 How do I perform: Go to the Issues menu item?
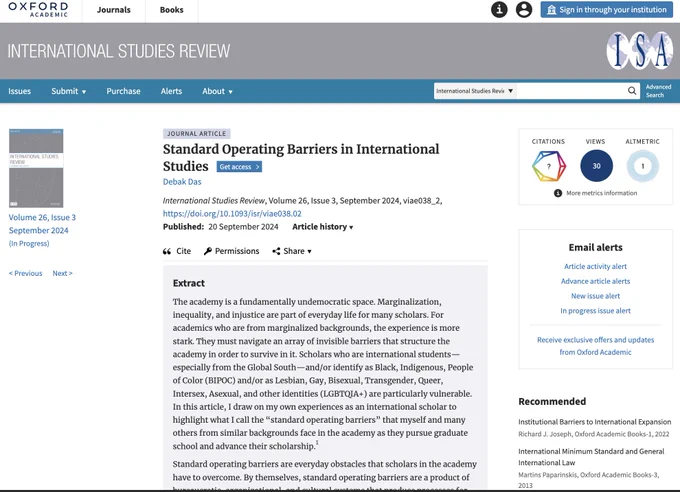pyautogui.click(x=20, y=91)
